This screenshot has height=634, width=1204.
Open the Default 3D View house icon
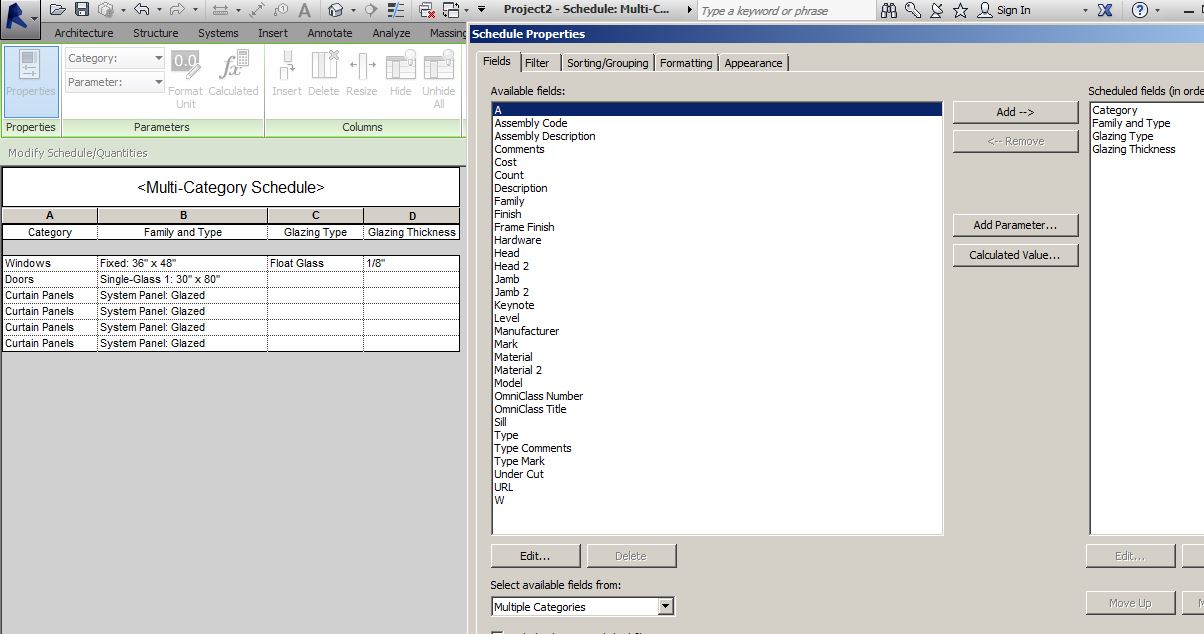pyautogui.click(x=335, y=10)
